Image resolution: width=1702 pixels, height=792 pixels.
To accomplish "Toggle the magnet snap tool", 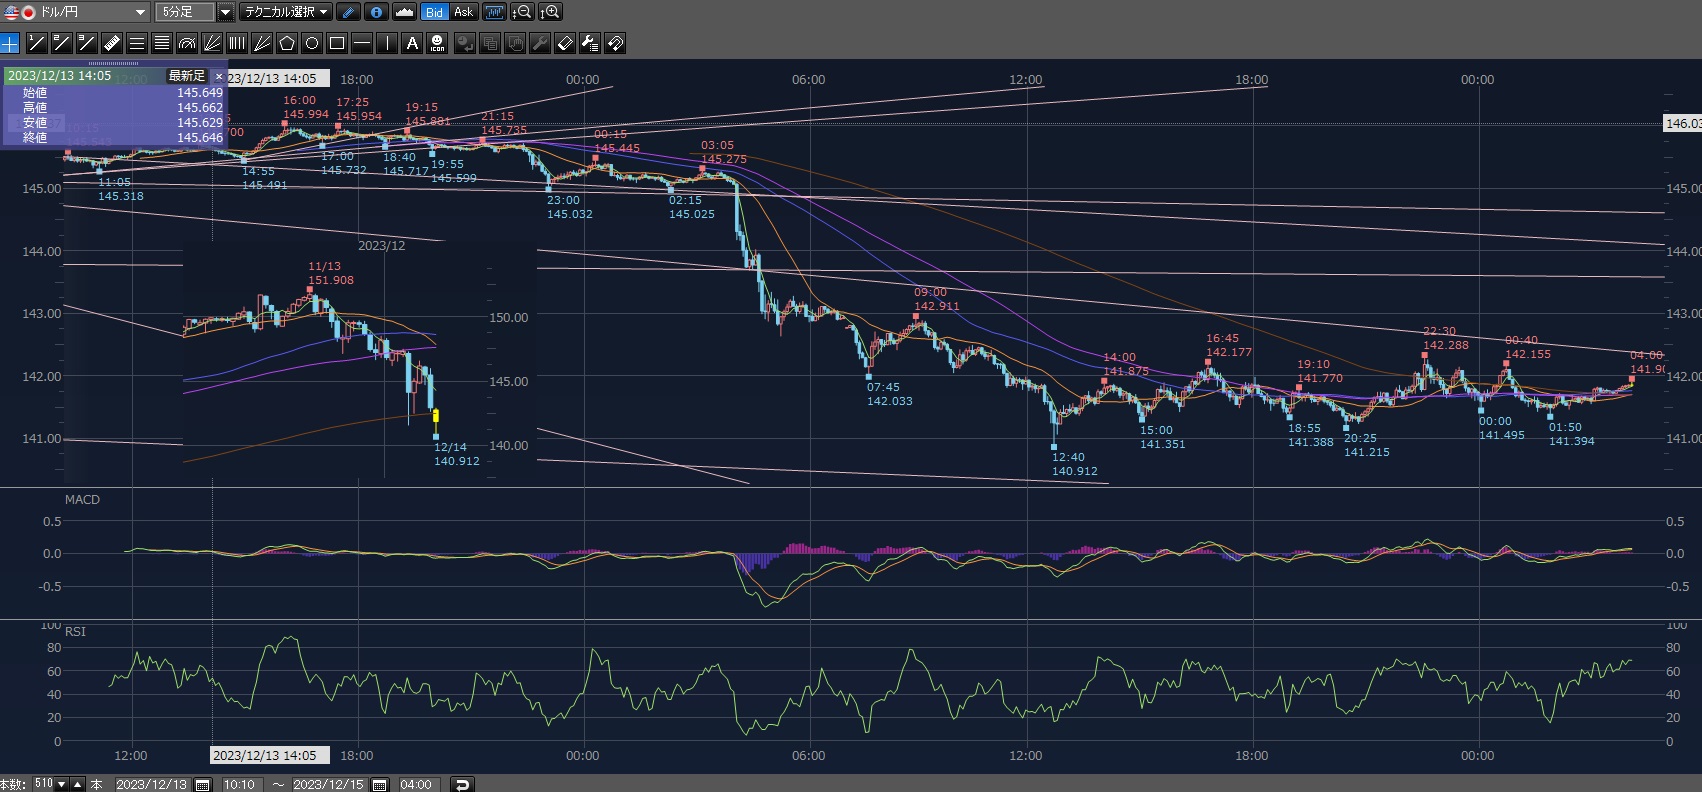I will (x=615, y=43).
